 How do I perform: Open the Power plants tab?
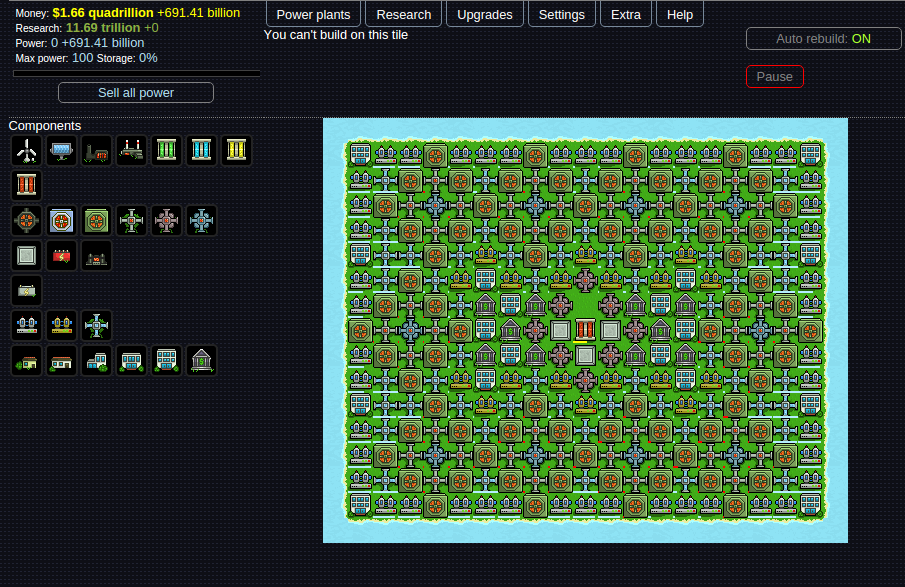(x=313, y=14)
